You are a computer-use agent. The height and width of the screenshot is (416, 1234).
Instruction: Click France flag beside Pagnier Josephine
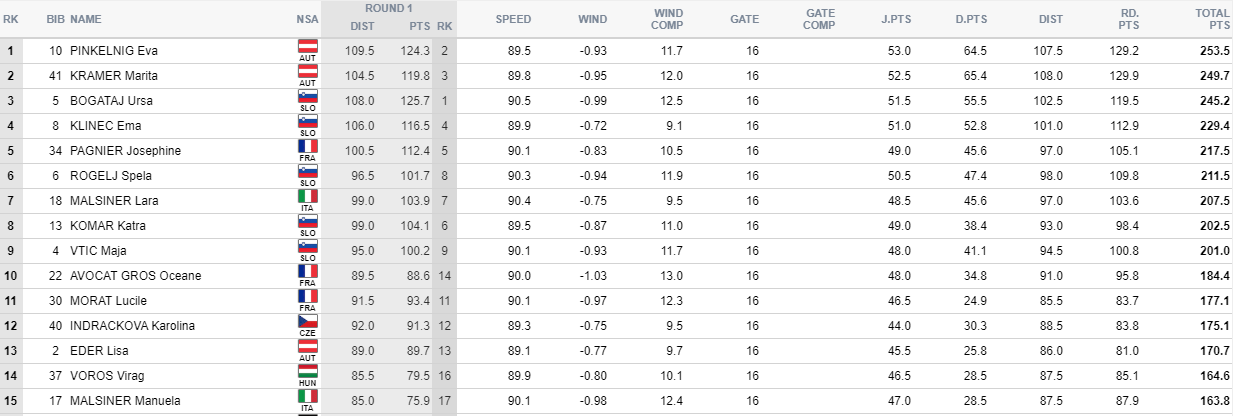[308, 147]
